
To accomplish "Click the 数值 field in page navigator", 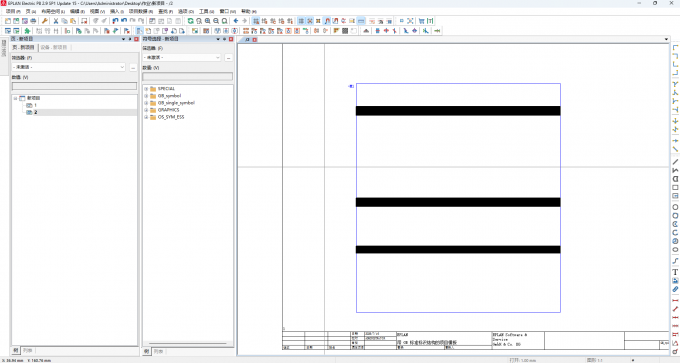I will [74, 86].
